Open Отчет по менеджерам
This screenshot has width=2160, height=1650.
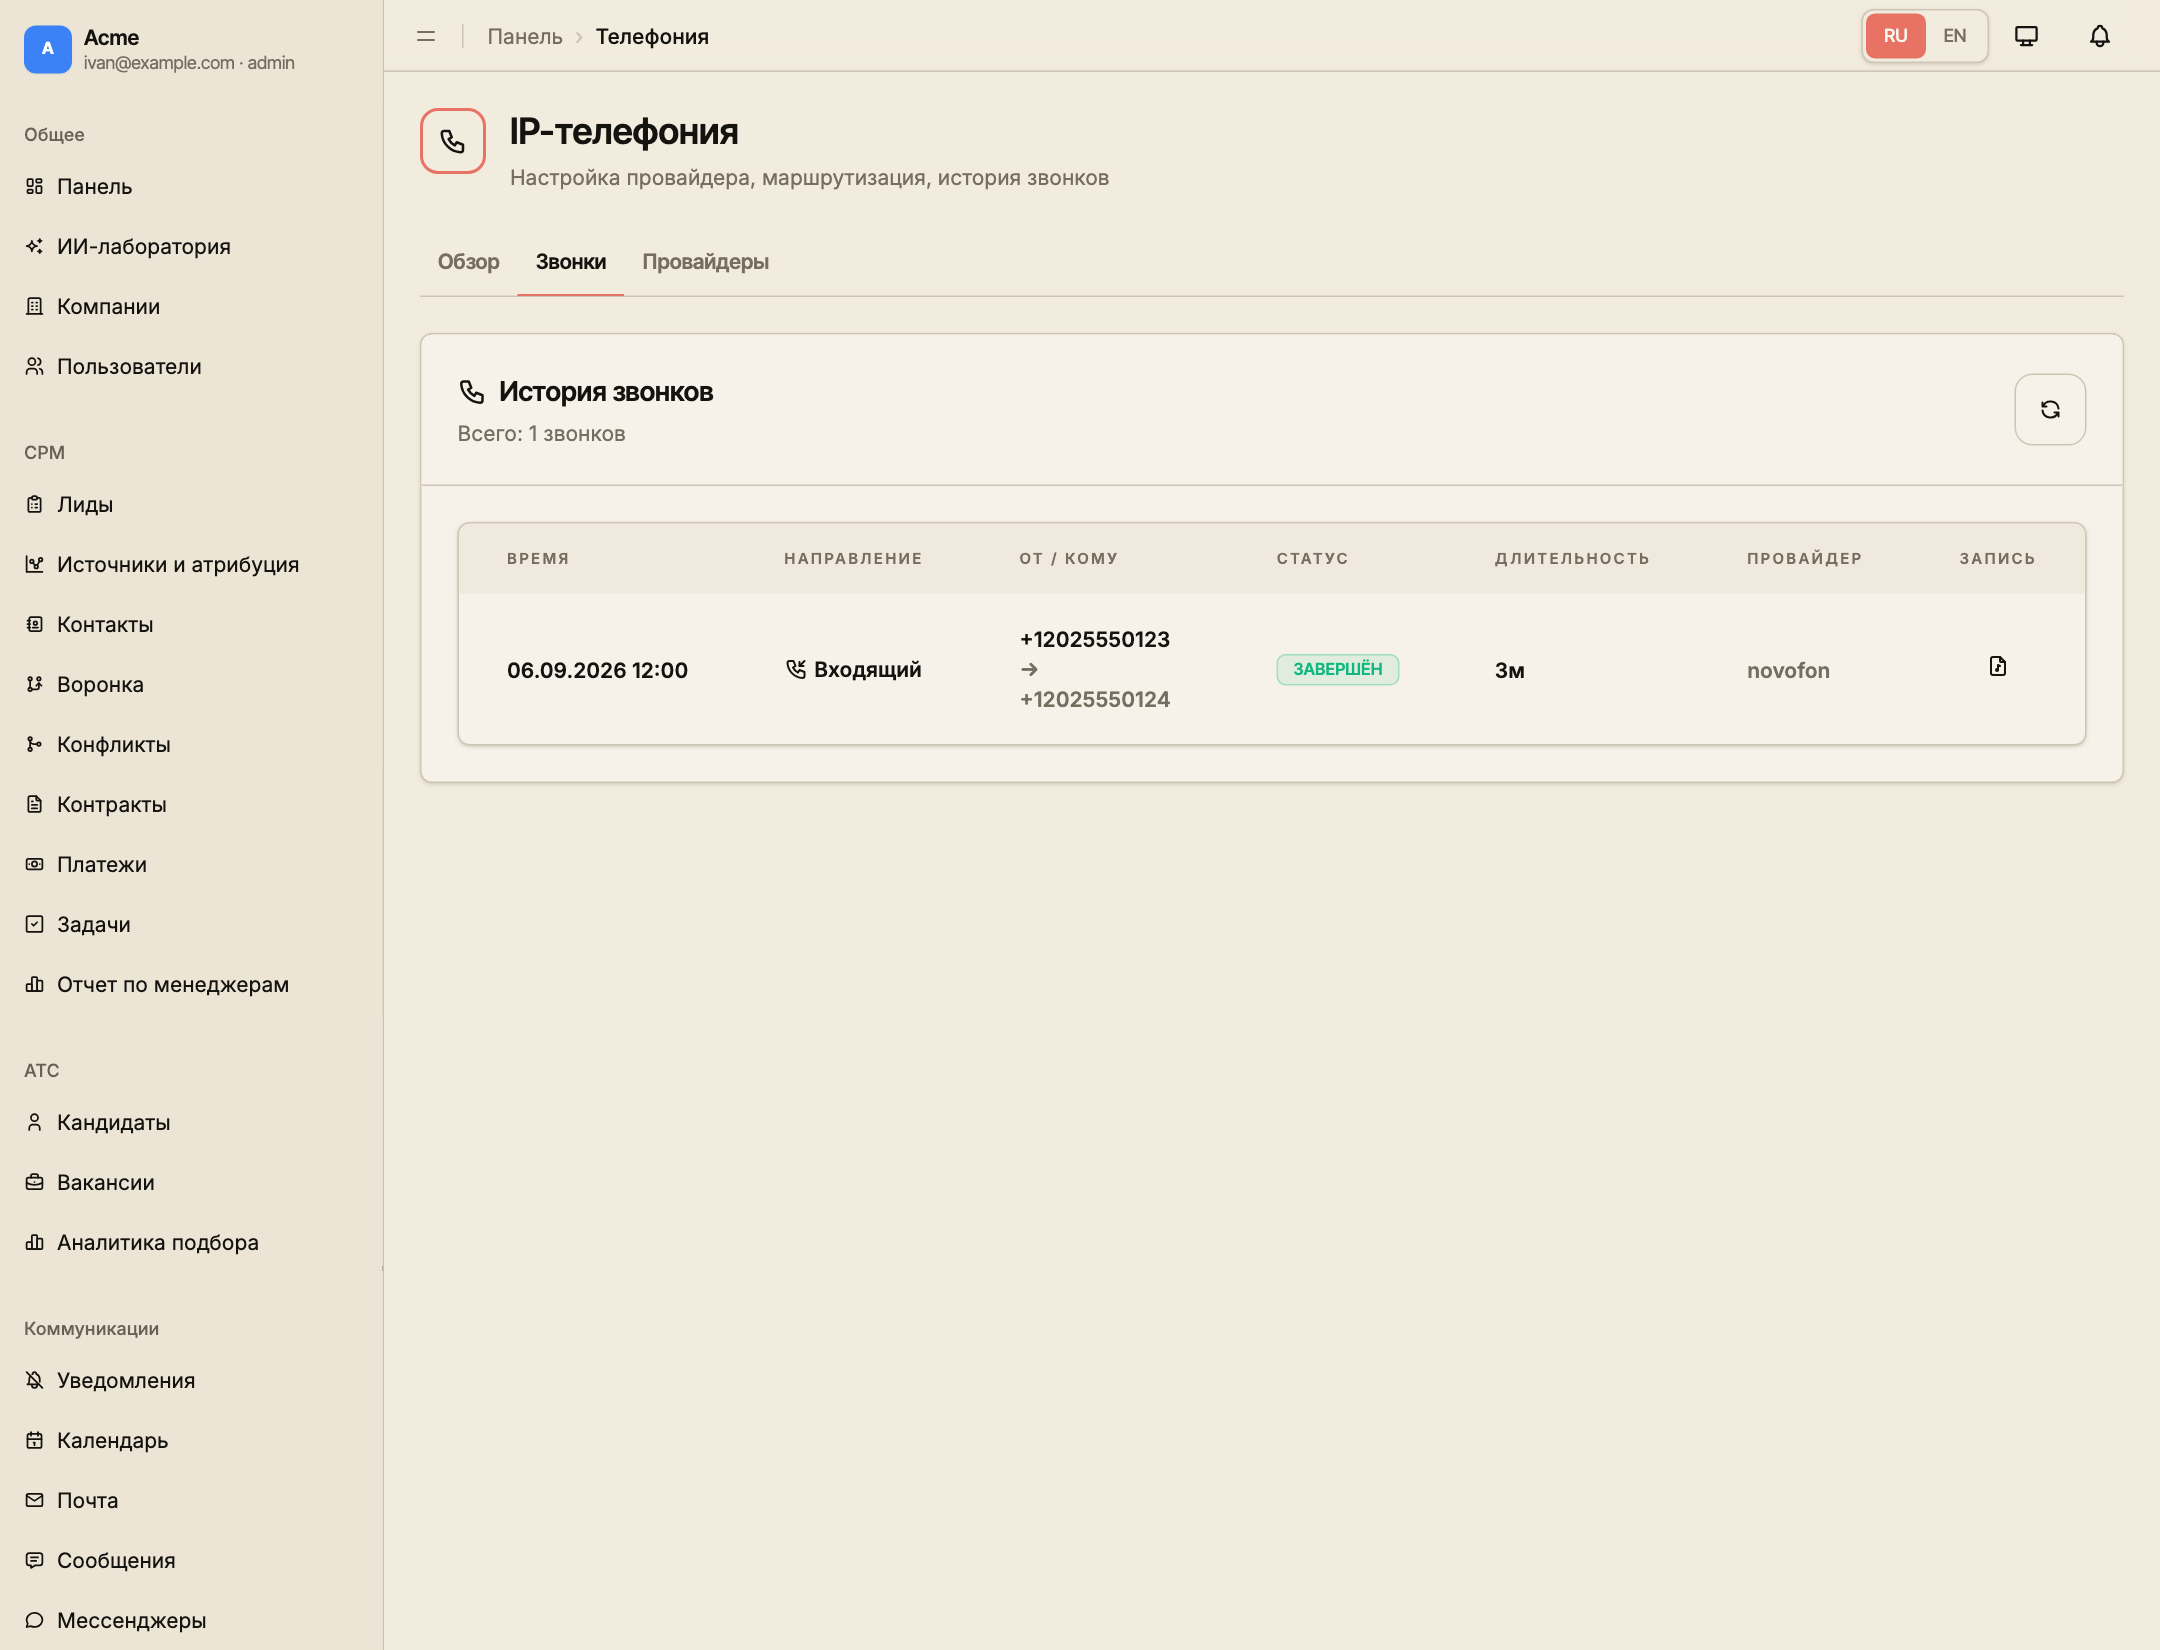click(191, 985)
